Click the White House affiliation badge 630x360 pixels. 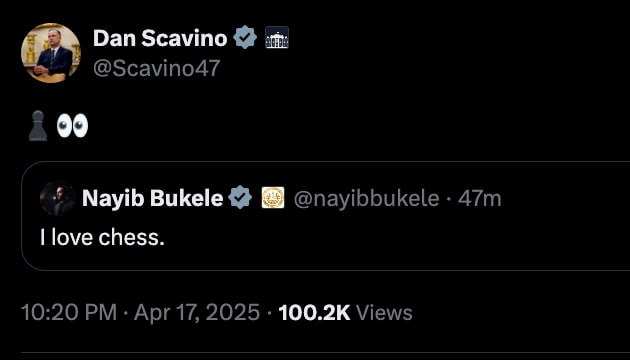point(277,37)
